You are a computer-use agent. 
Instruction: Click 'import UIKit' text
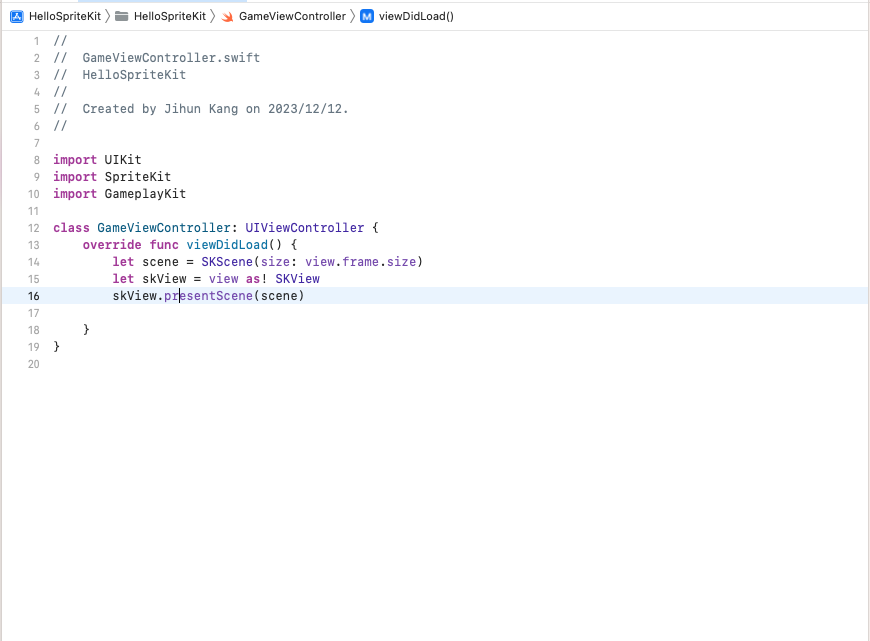[x=97, y=160]
